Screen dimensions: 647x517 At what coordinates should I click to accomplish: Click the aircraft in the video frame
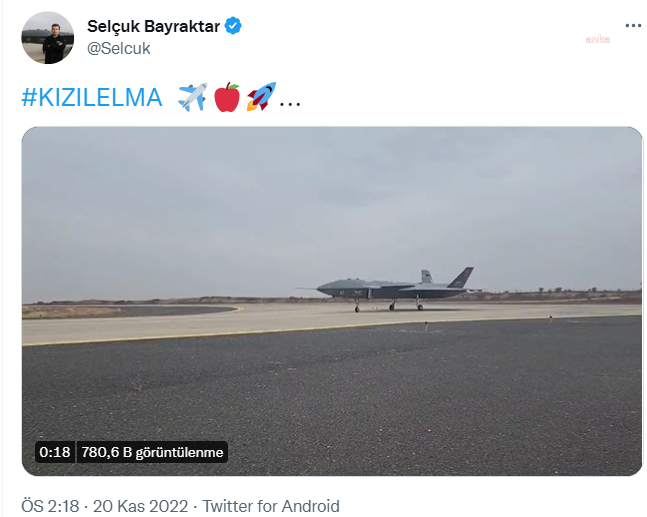[392, 289]
